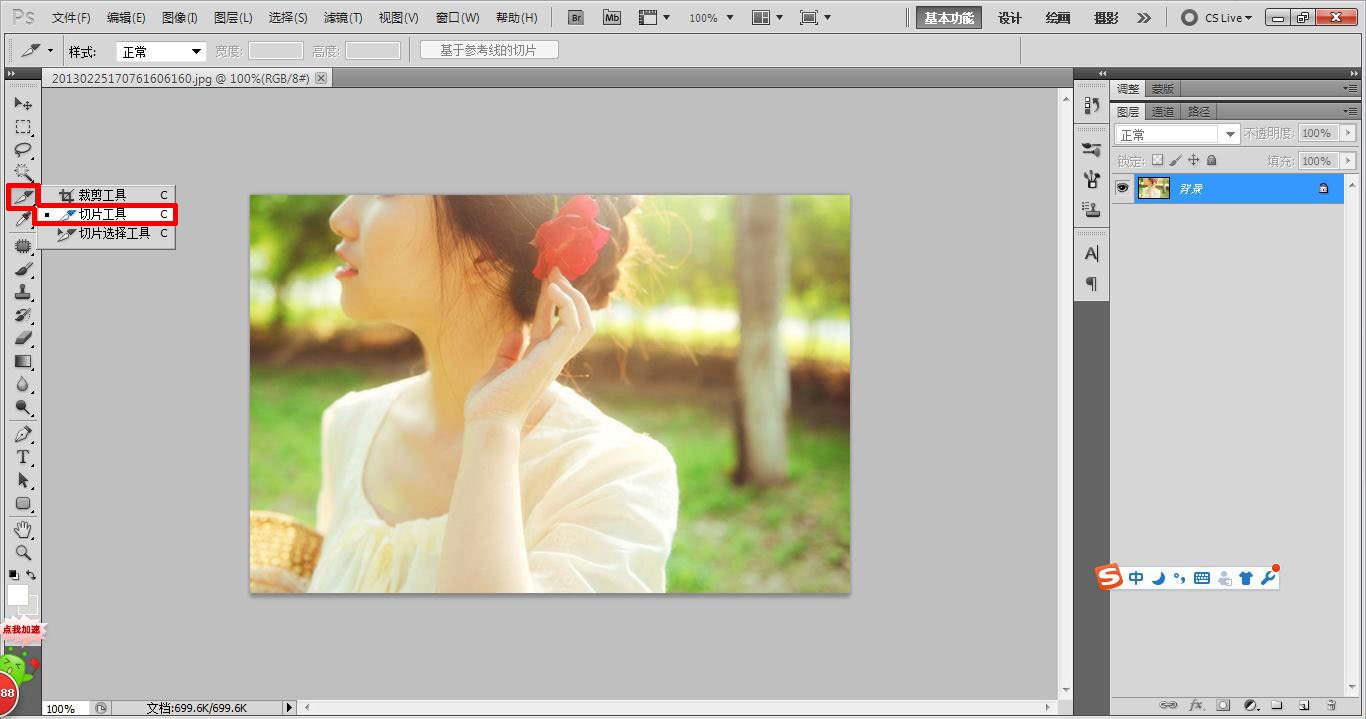Image resolution: width=1366 pixels, height=719 pixels.
Task: Select the Move tool
Action: [x=23, y=104]
